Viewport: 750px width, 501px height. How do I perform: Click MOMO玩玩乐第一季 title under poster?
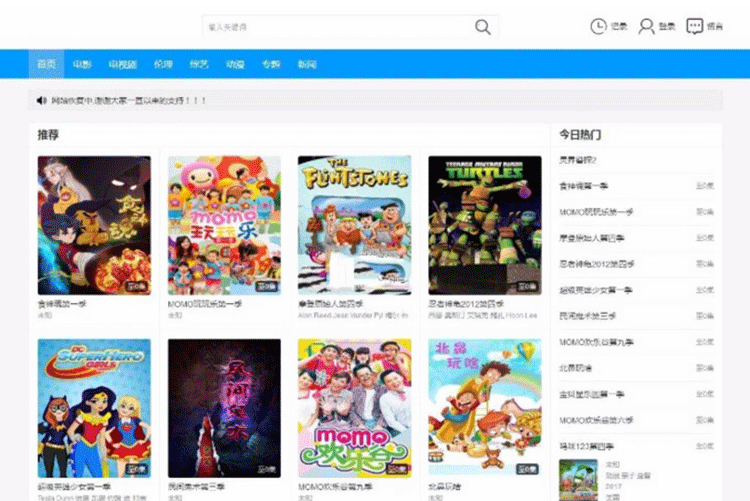pos(205,304)
